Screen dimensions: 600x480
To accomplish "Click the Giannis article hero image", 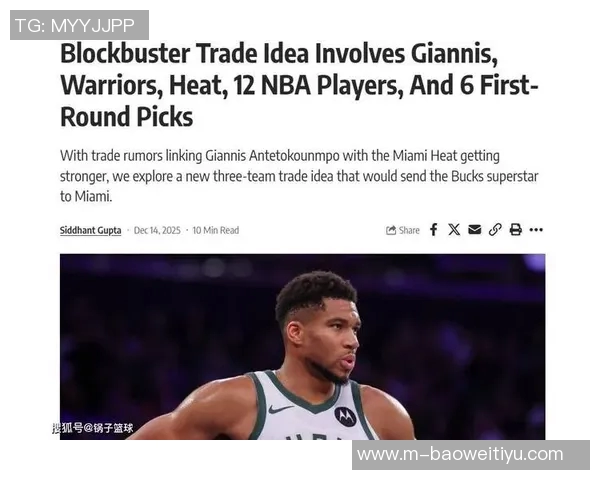I will [x=302, y=346].
